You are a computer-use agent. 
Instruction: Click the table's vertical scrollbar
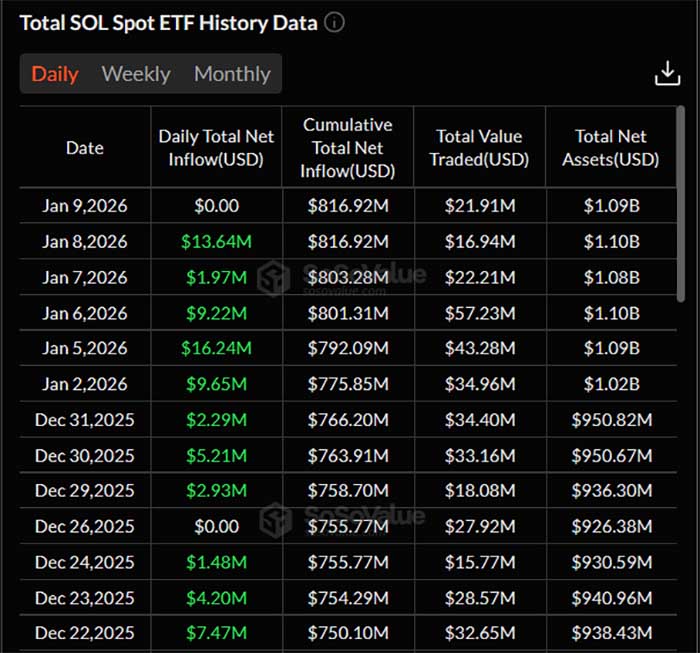click(x=680, y=204)
